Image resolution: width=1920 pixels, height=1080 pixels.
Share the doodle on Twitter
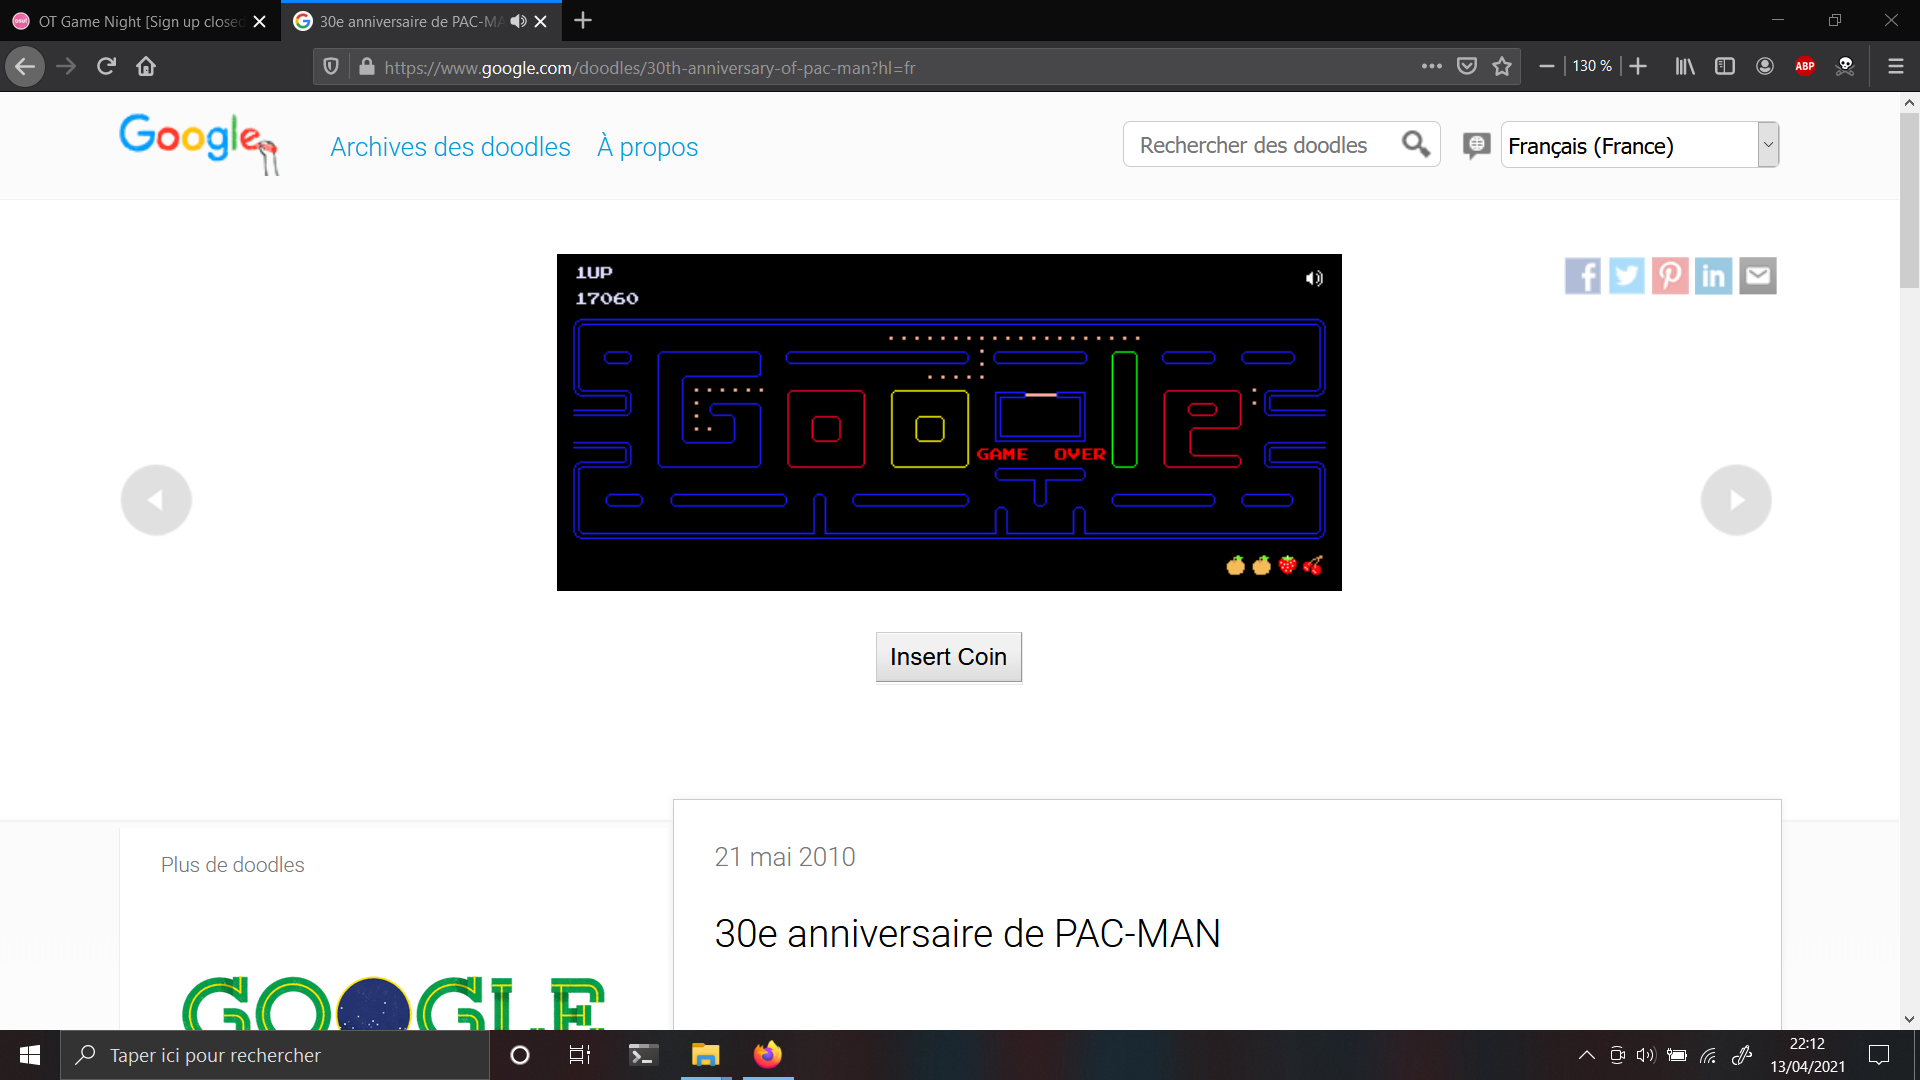[1627, 276]
